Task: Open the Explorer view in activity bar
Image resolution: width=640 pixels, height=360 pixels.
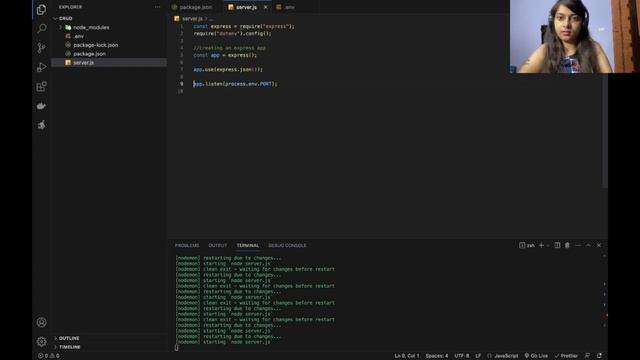Action: point(41,9)
